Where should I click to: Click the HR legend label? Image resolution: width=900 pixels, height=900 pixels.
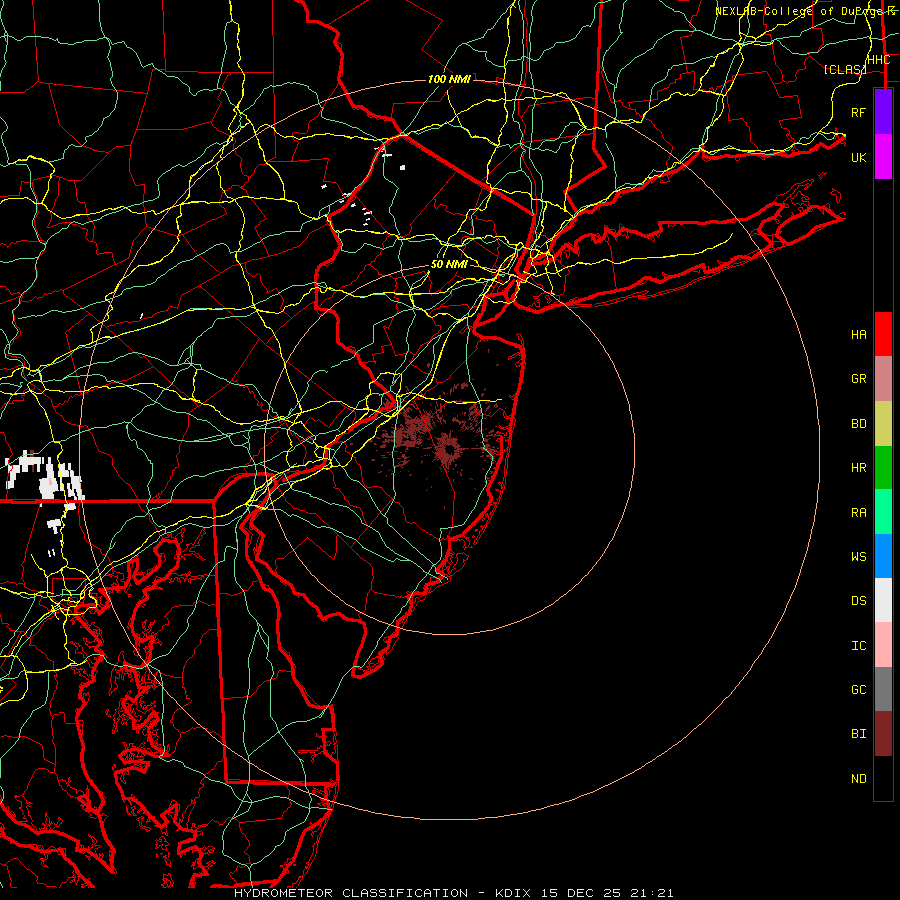(x=859, y=468)
